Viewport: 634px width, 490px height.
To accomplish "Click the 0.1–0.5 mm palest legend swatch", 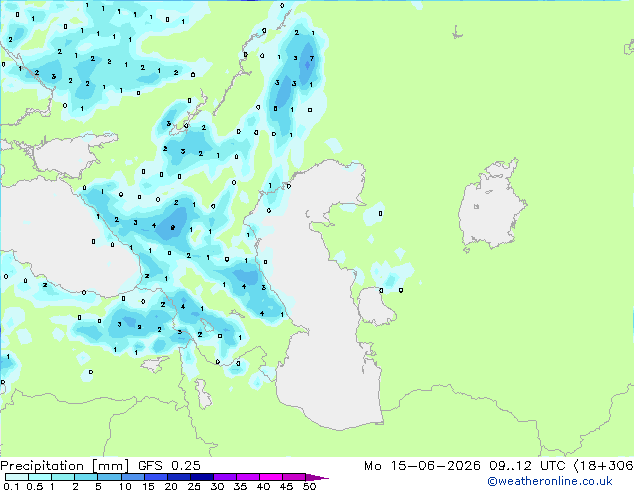I will (x=17, y=477).
